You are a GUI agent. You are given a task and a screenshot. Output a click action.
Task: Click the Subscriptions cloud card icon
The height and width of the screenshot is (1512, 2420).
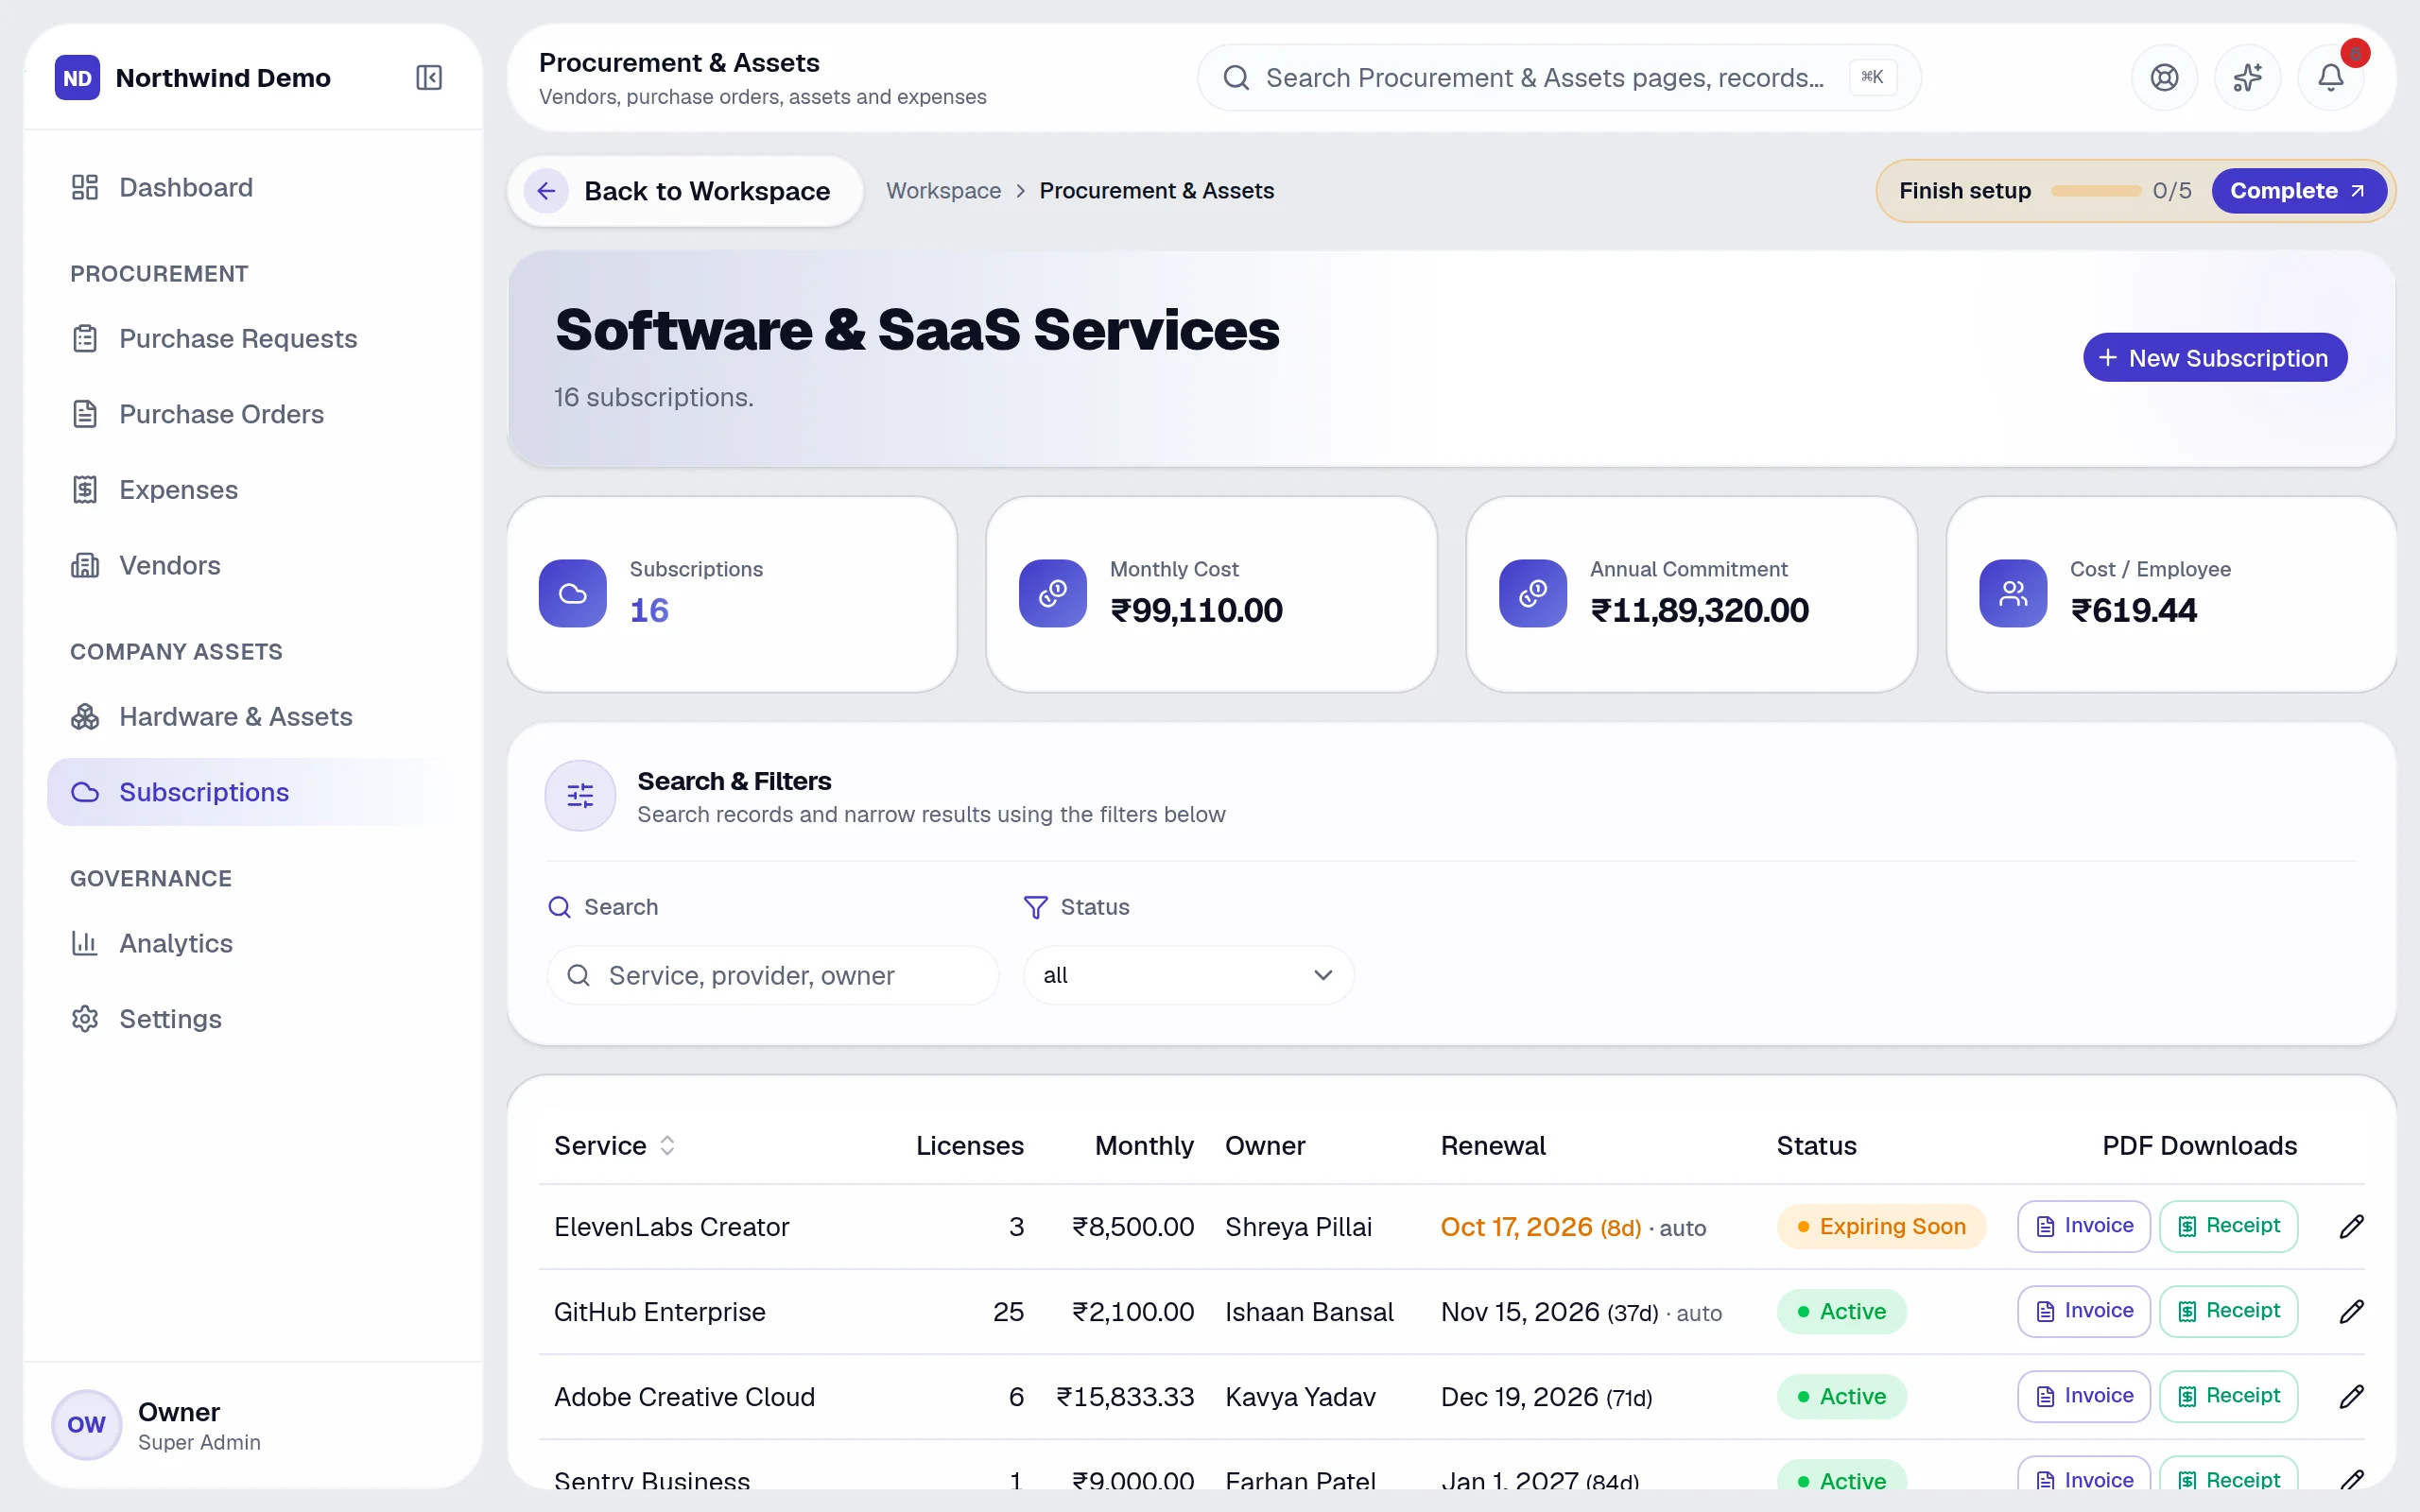click(573, 594)
